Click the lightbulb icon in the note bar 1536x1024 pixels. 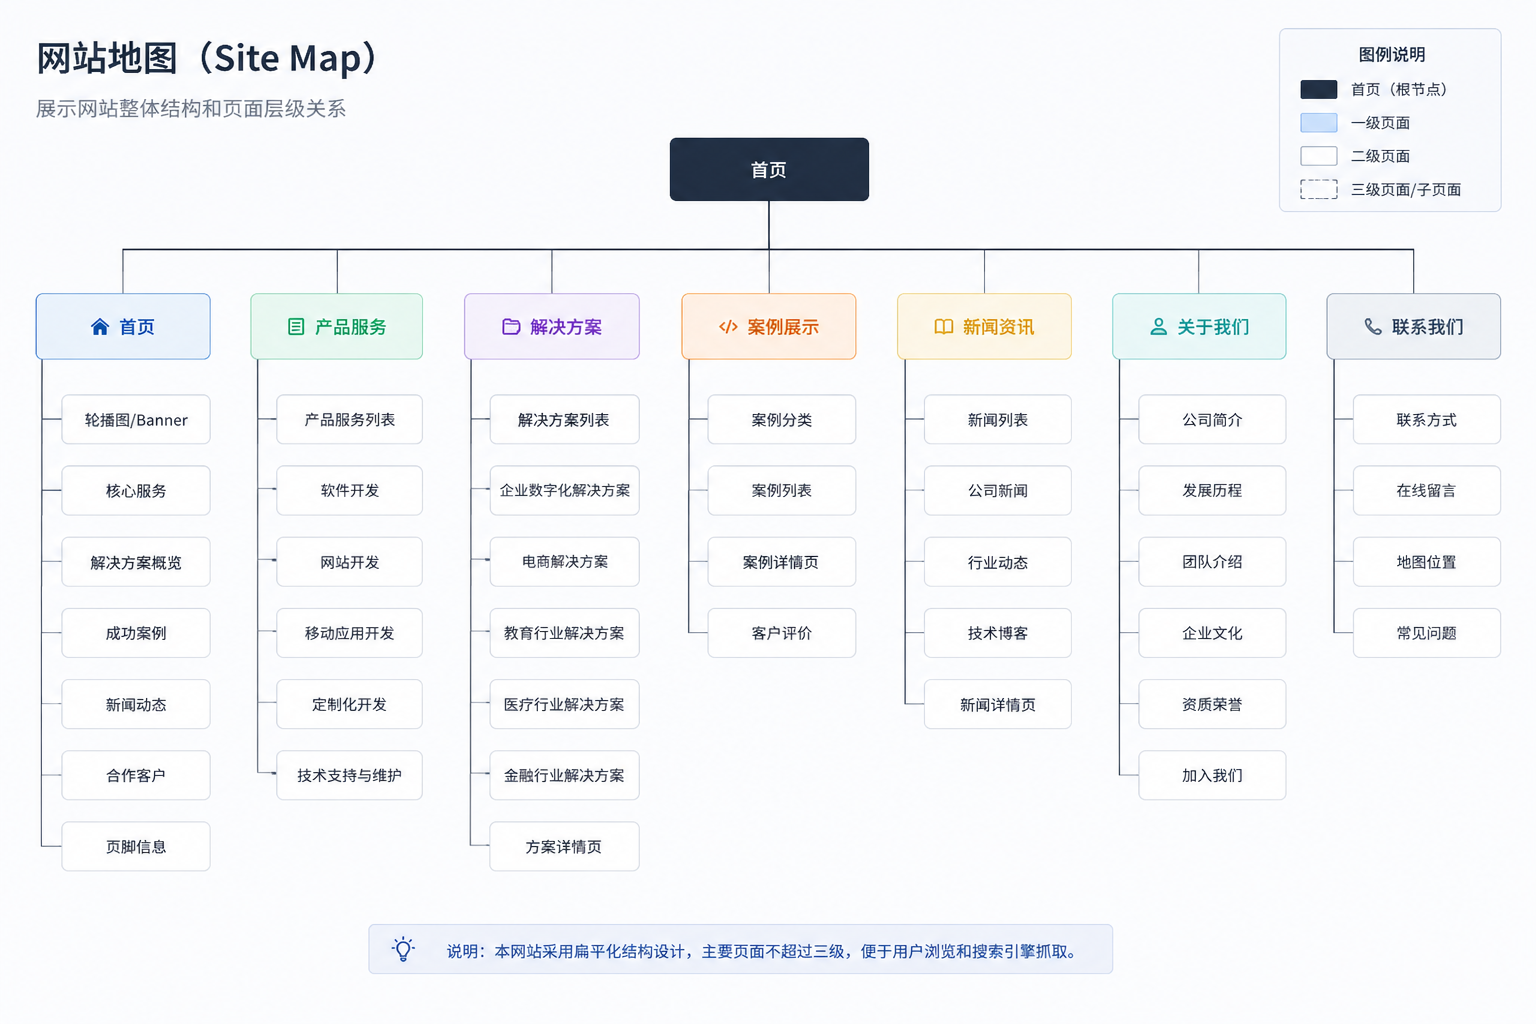(x=403, y=949)
